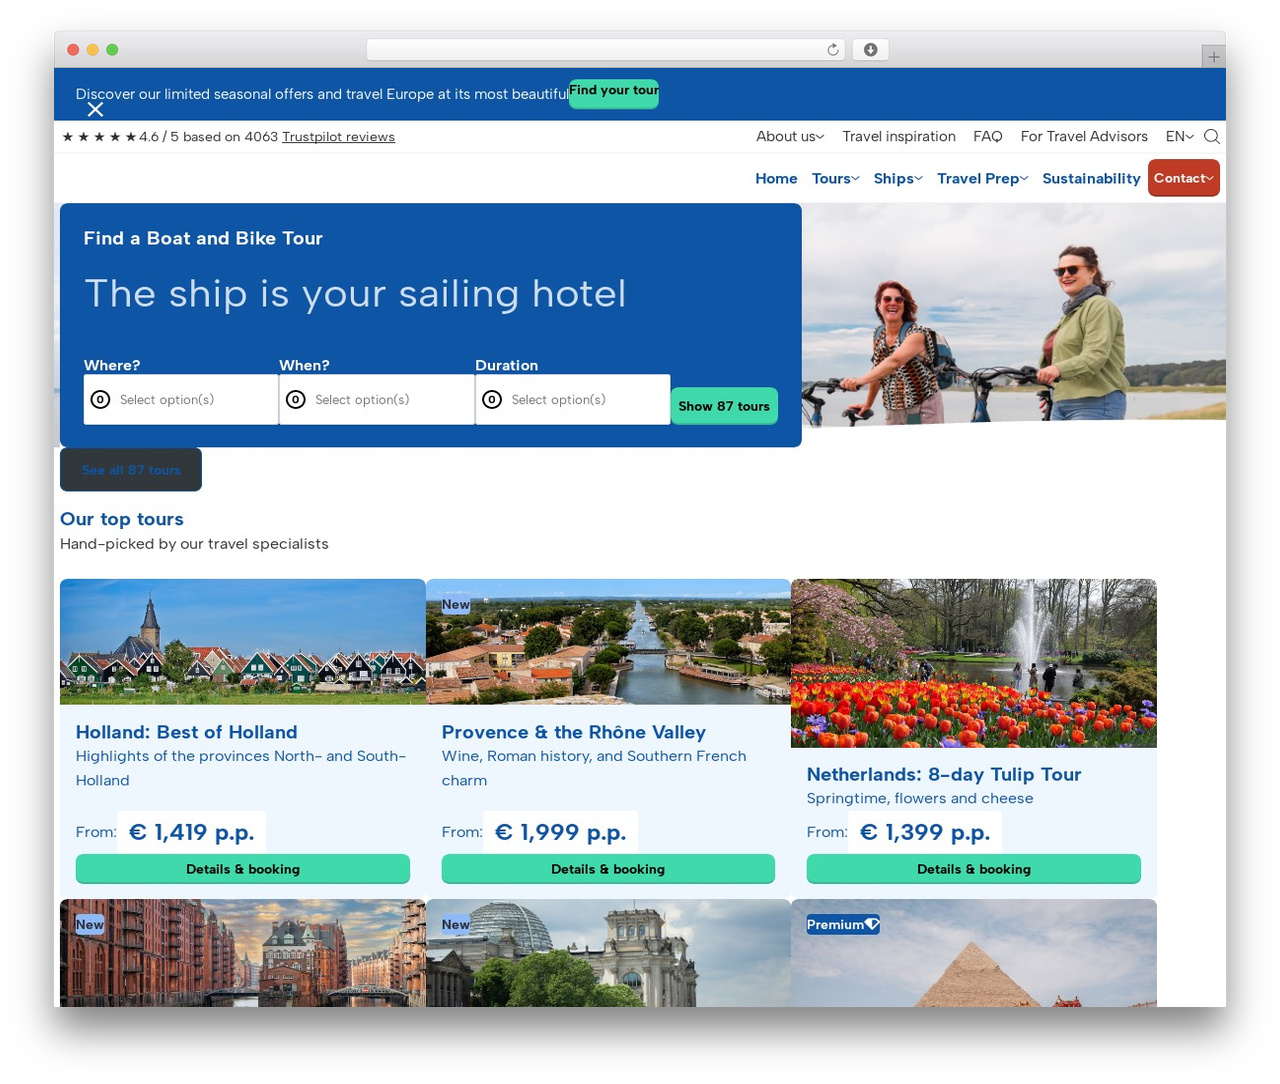
Task: Click See all 87 tours button
Action: (131, 470)
